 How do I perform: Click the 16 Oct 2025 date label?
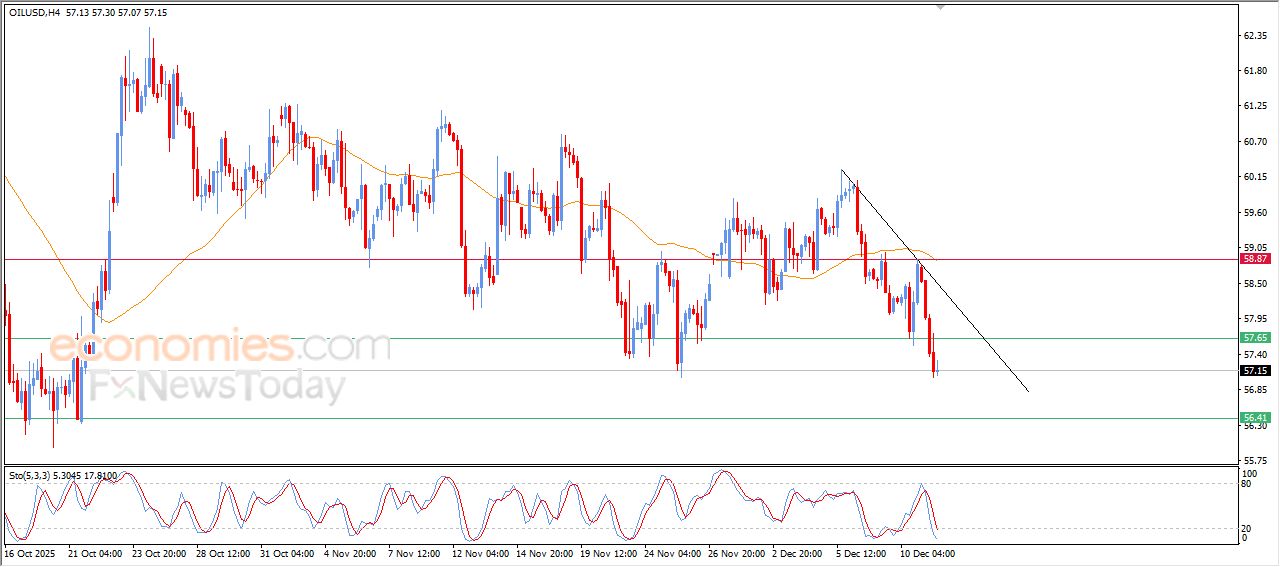pos(29,552)
